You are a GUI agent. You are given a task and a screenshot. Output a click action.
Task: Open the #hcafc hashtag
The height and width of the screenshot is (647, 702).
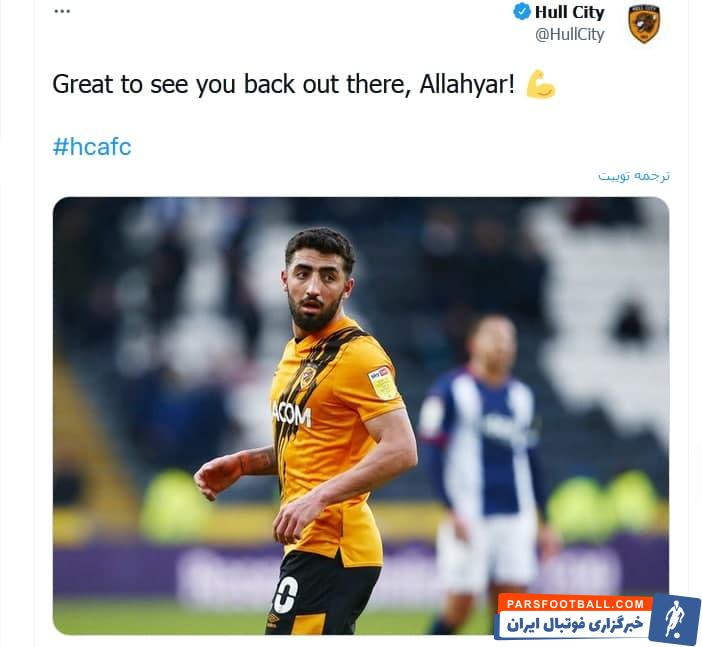92,147
